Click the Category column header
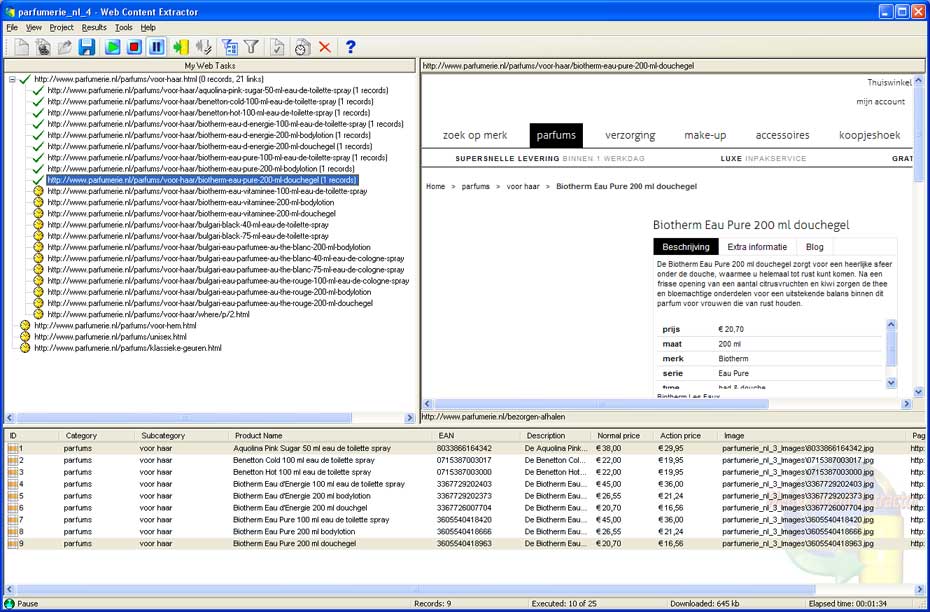The image size is (930, 612). [x=97, y=436]
